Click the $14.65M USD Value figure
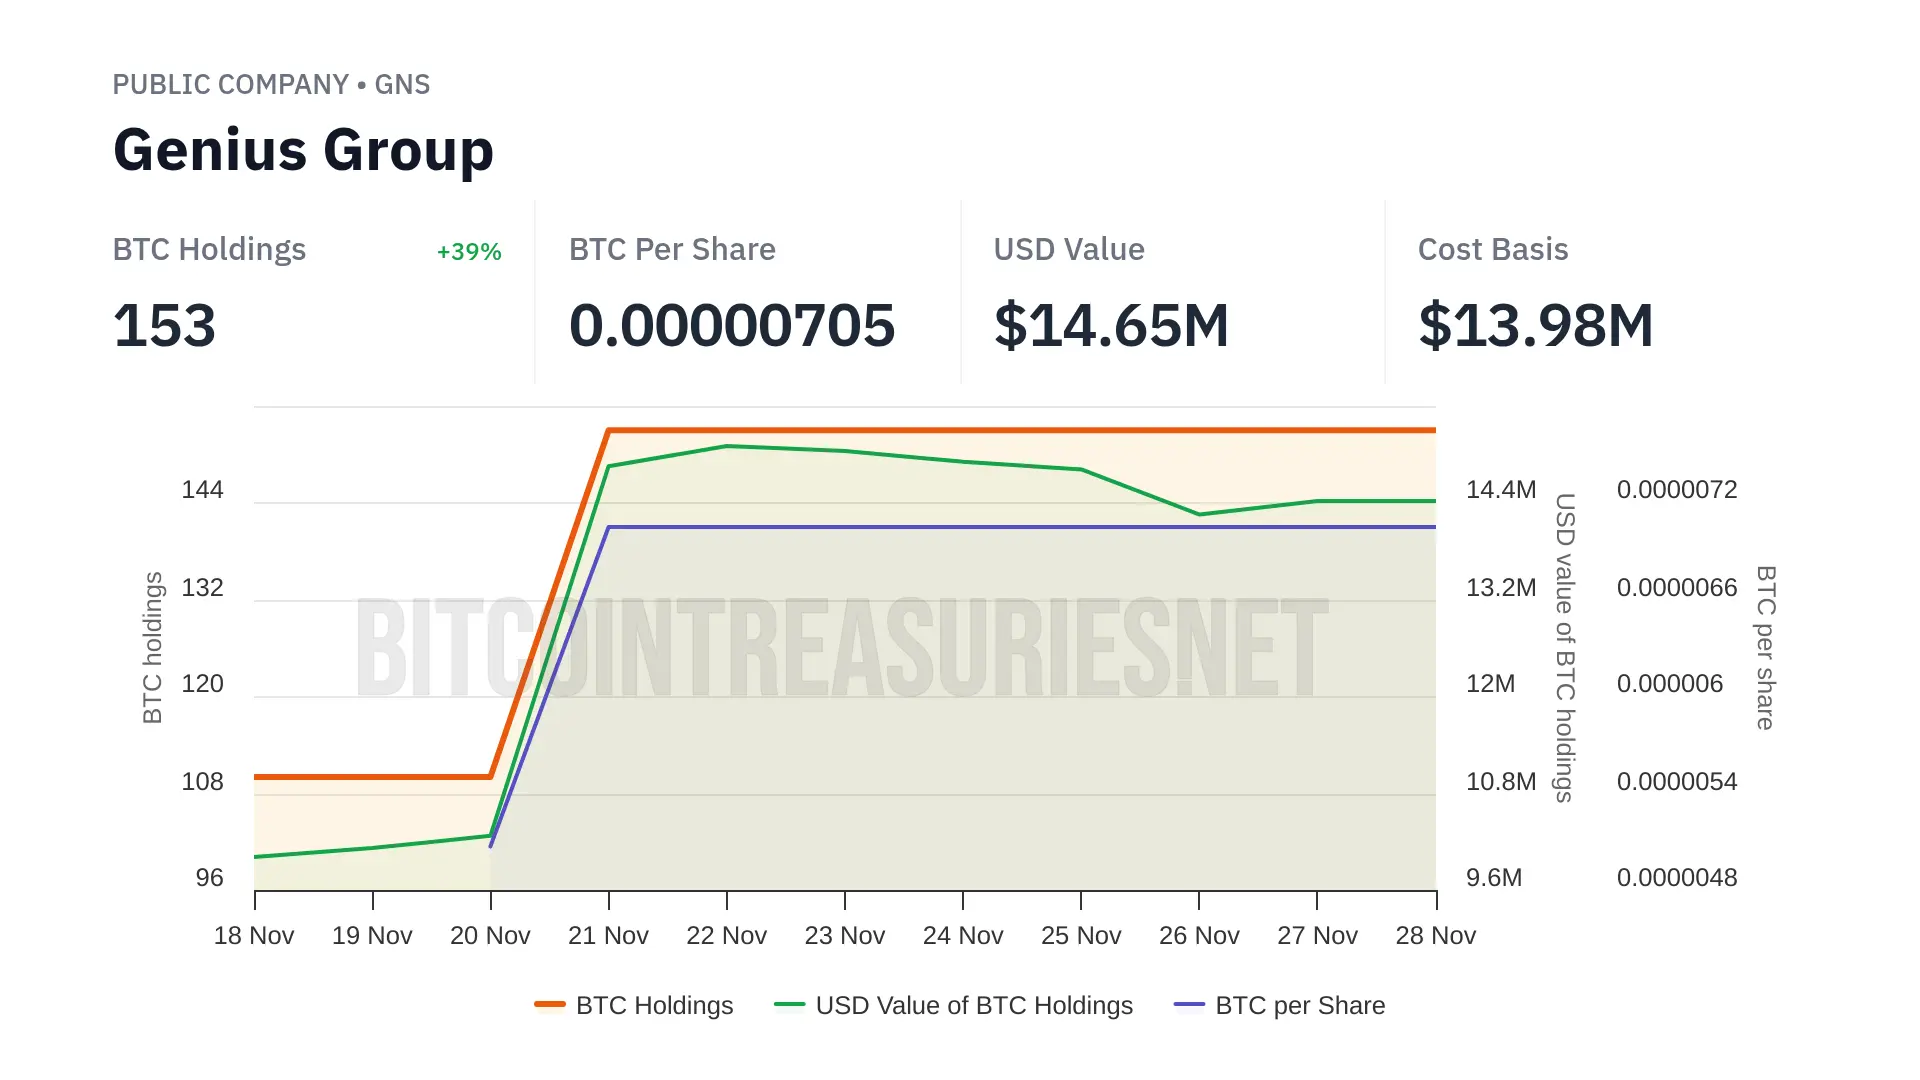1920x1080 pixels. click(x=1111, y=326)
